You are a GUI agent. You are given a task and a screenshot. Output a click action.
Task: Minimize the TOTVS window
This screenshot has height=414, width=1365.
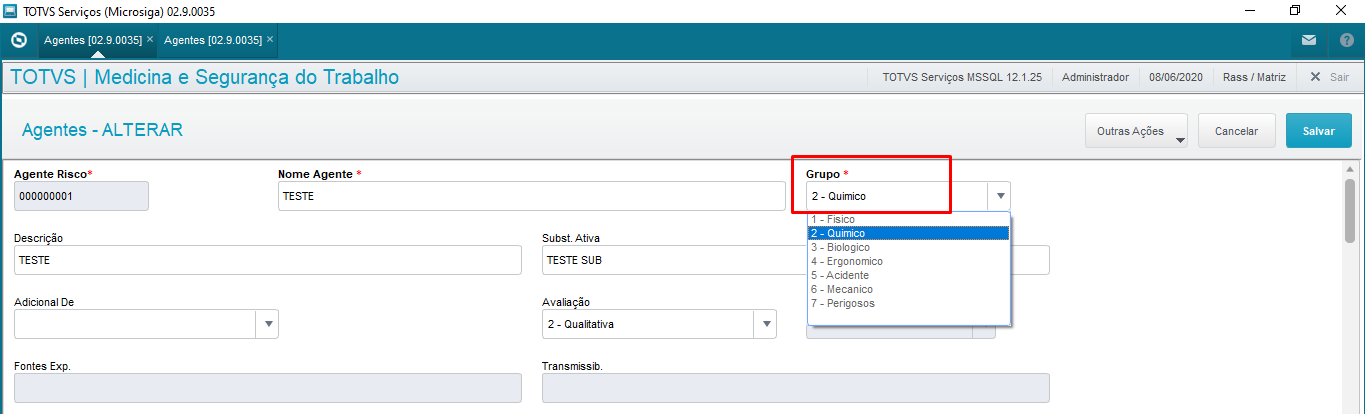coord(1249,11)
